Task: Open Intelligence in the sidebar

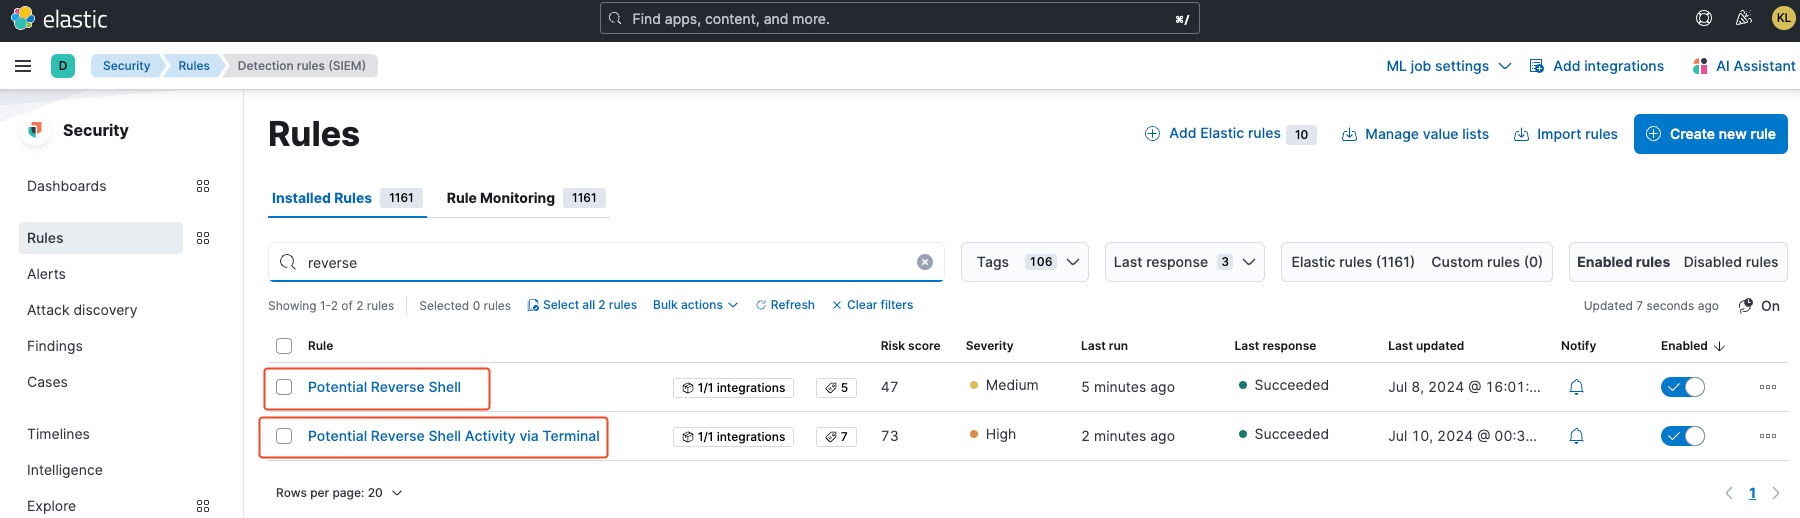Action: tap(65, 470)
